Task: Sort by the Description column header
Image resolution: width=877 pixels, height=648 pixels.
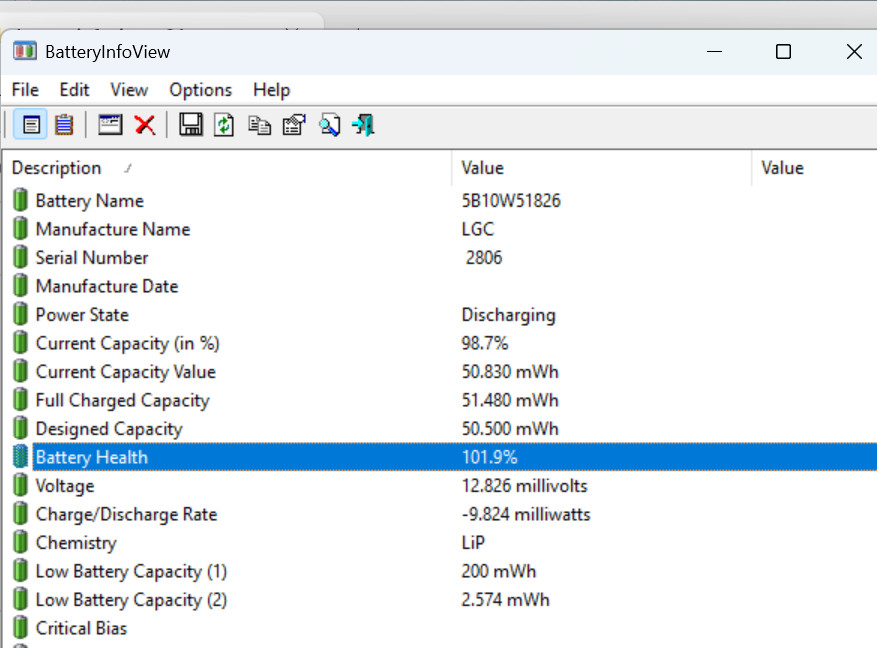Action: pos(57,168)
